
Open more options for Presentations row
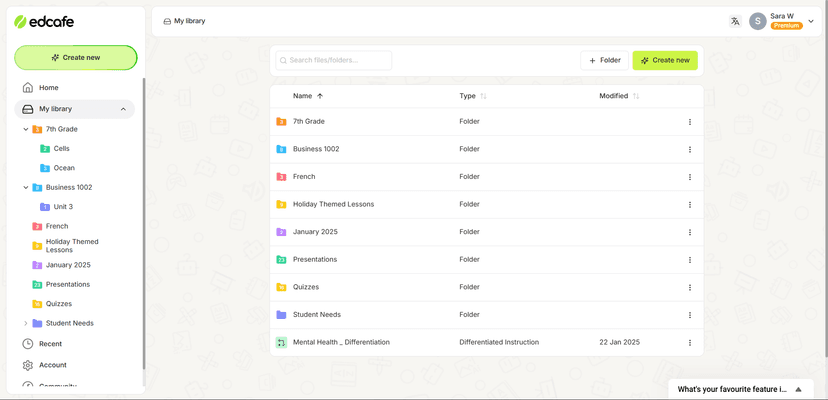coord(690,260)
